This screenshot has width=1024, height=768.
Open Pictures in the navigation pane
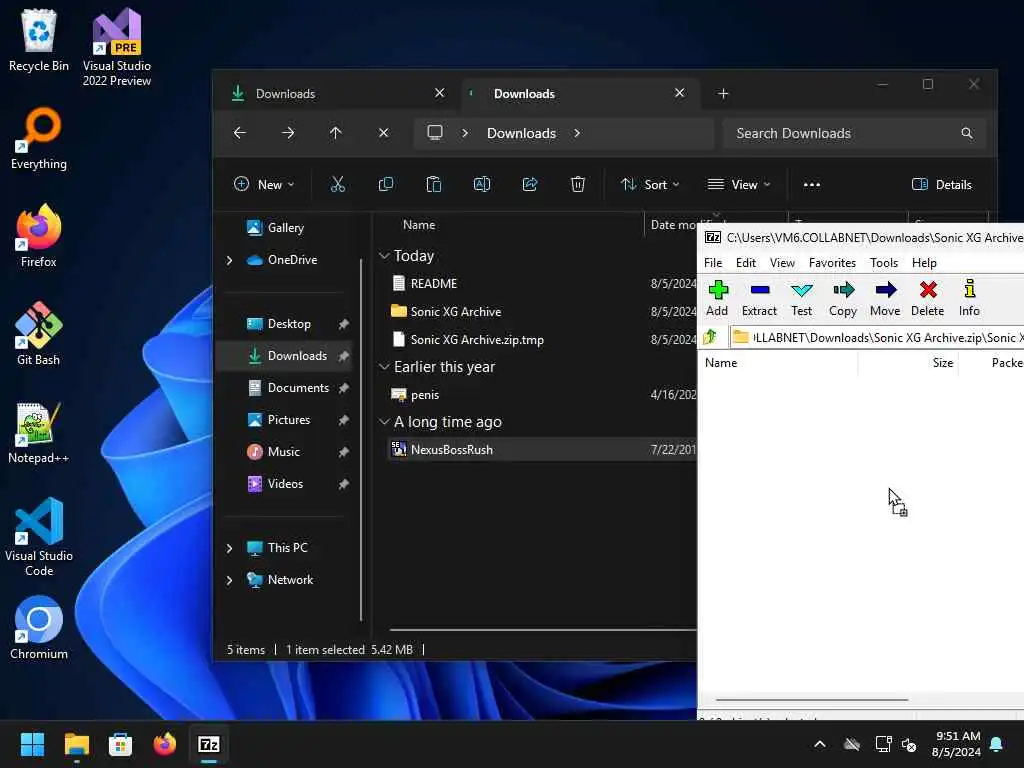tap(287, 420)
